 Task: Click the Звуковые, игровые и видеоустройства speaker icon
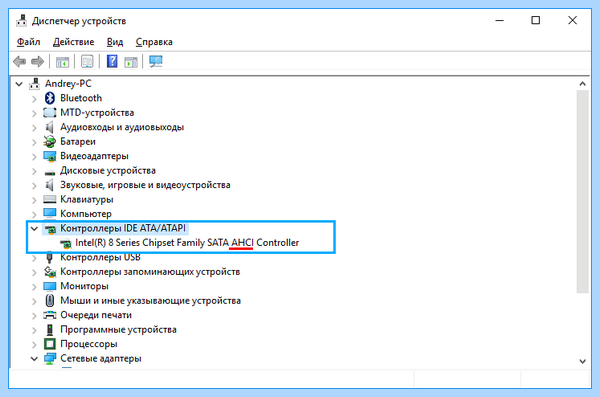[x=49, y=185]
